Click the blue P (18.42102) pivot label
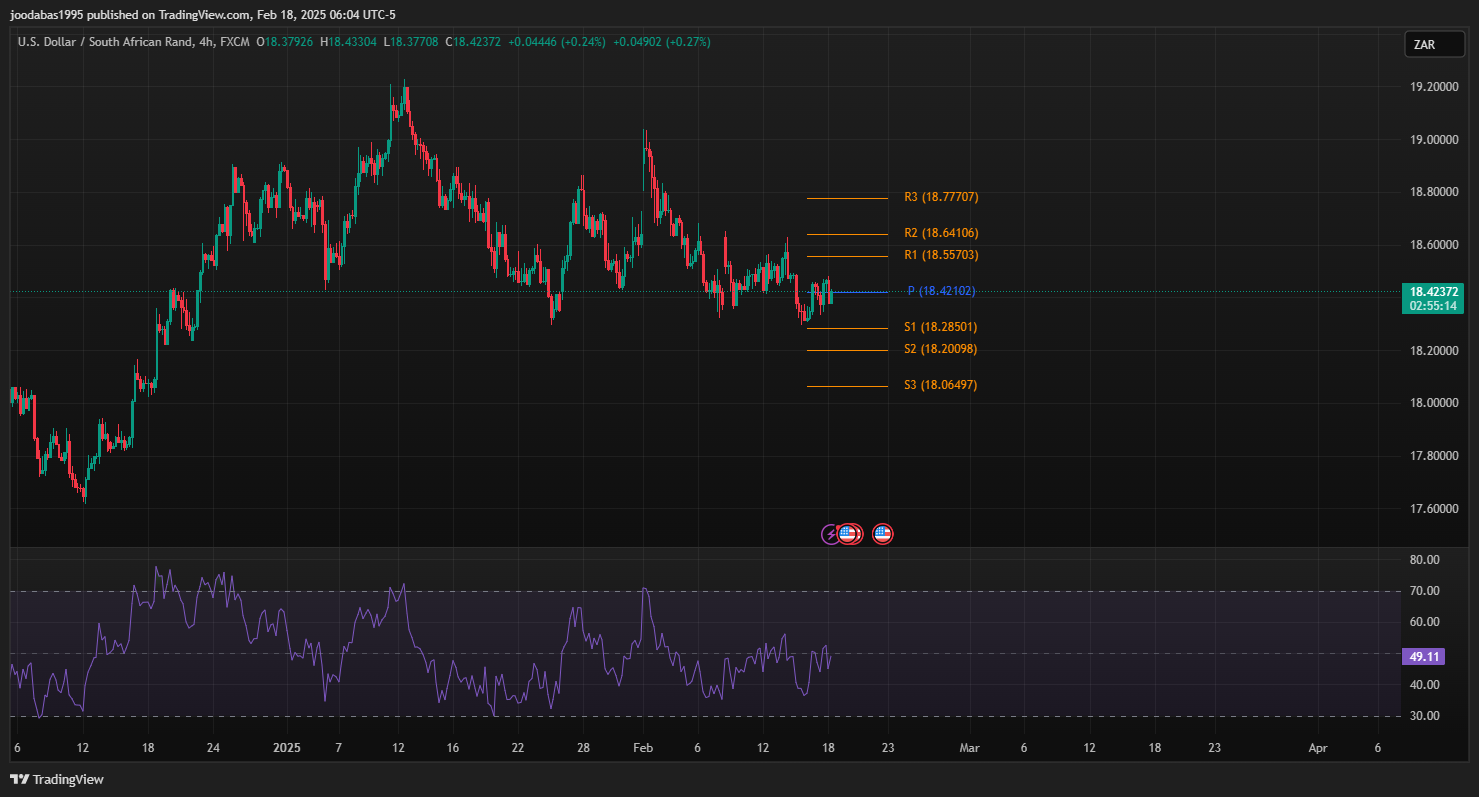Screen dimensions: 1479x797 pyautogui.click(x=940, y=291)
